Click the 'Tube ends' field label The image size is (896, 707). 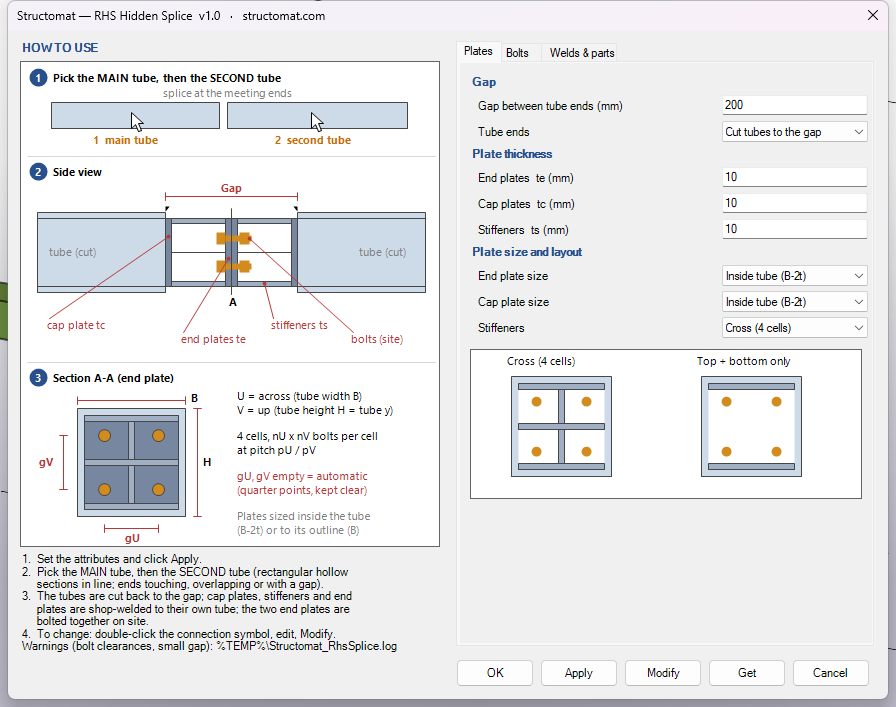click(503, 132)
